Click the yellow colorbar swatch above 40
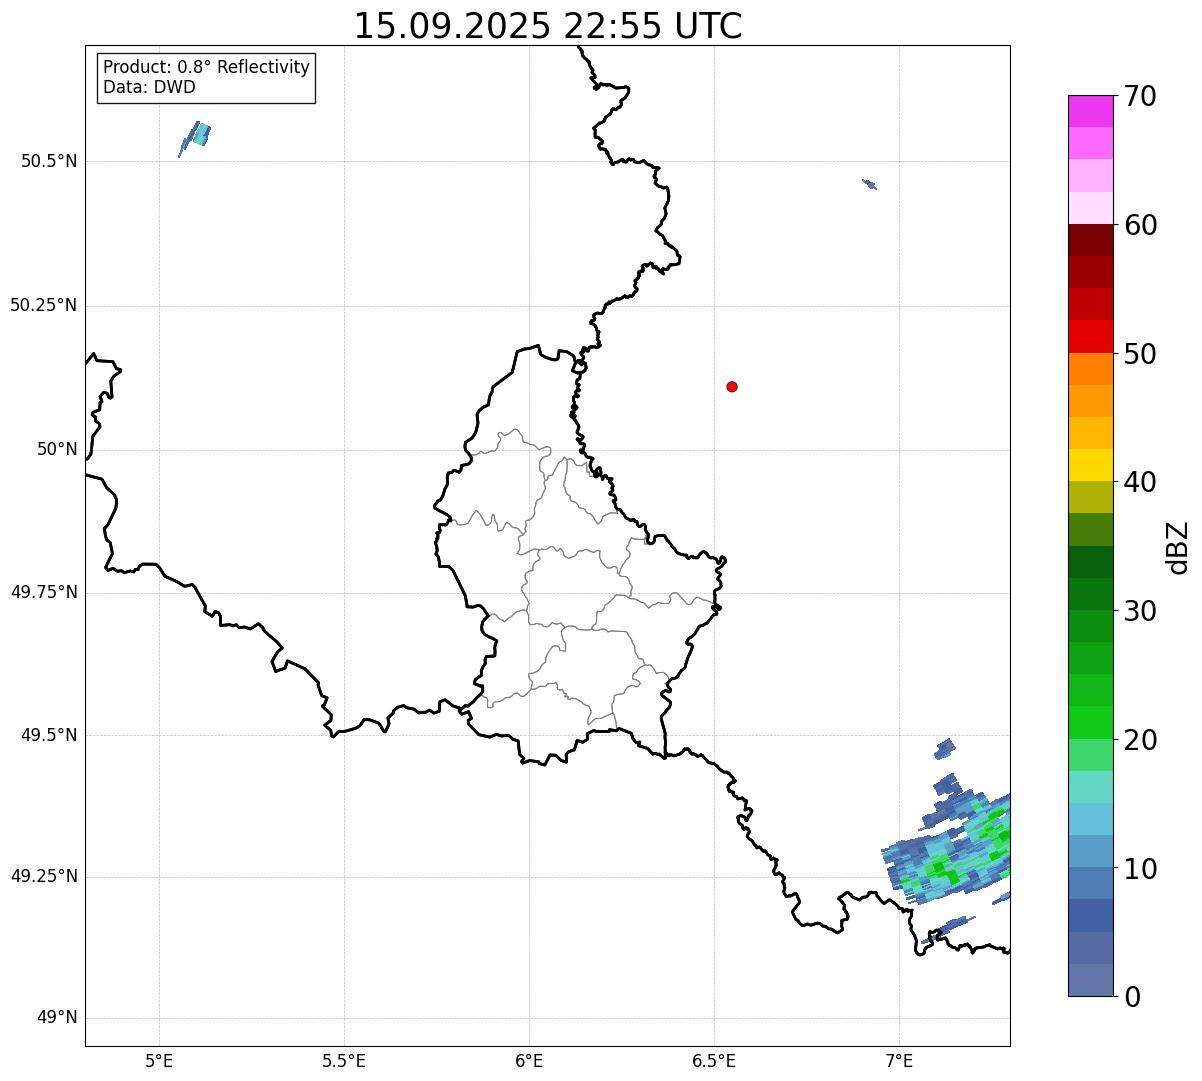Image resolution: width=1202 pixels, height=1081 pixels. pyautogui.click(x=1090, y=465)
